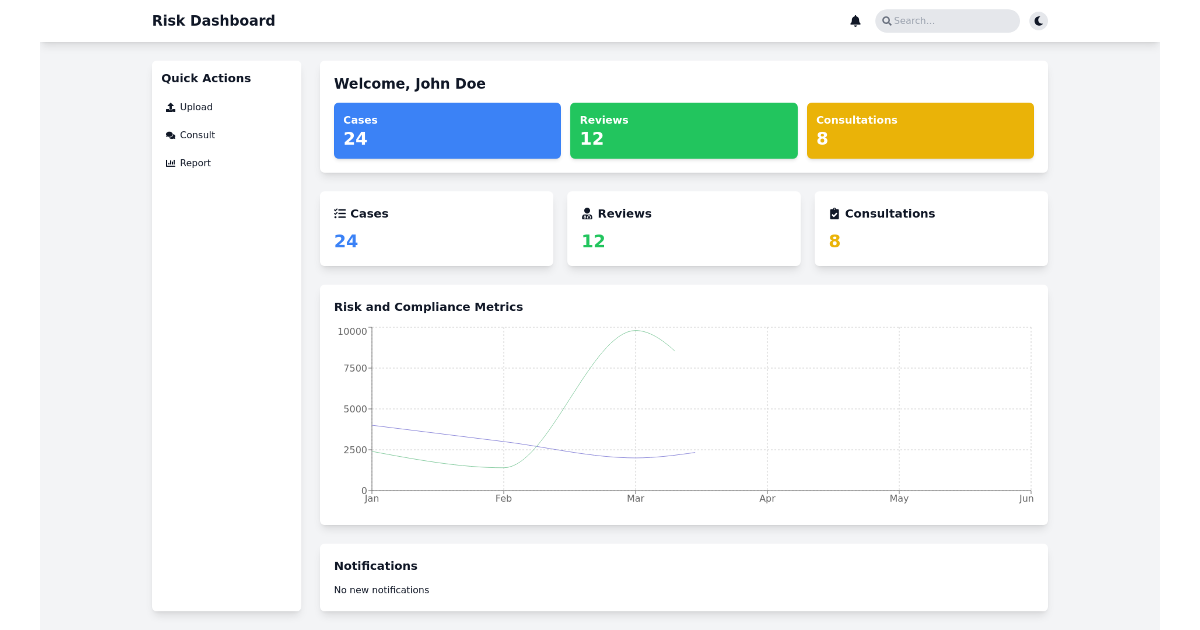Click the clipboard icon beside Consultations
Image resolution: width=1200 pixels, height=630 pixels.
835,212
